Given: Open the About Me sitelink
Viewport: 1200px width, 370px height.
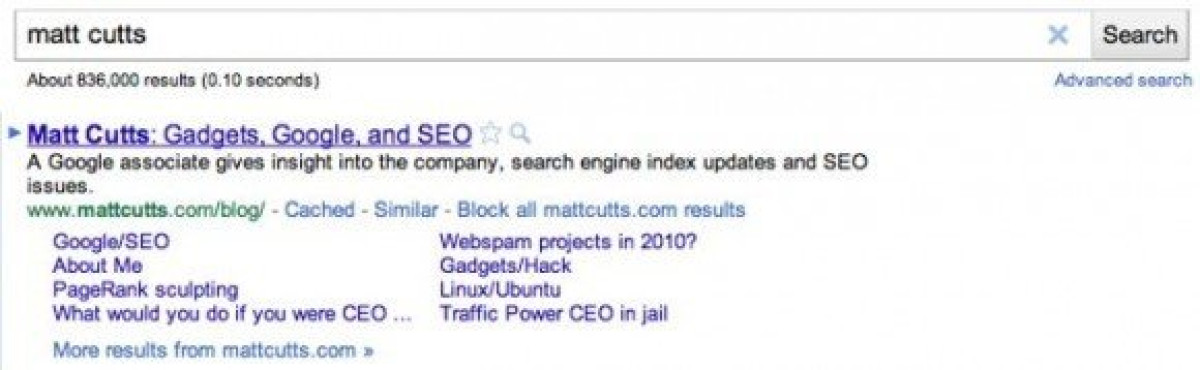Looking at the screenshot, I should click(x=97, y=266).
